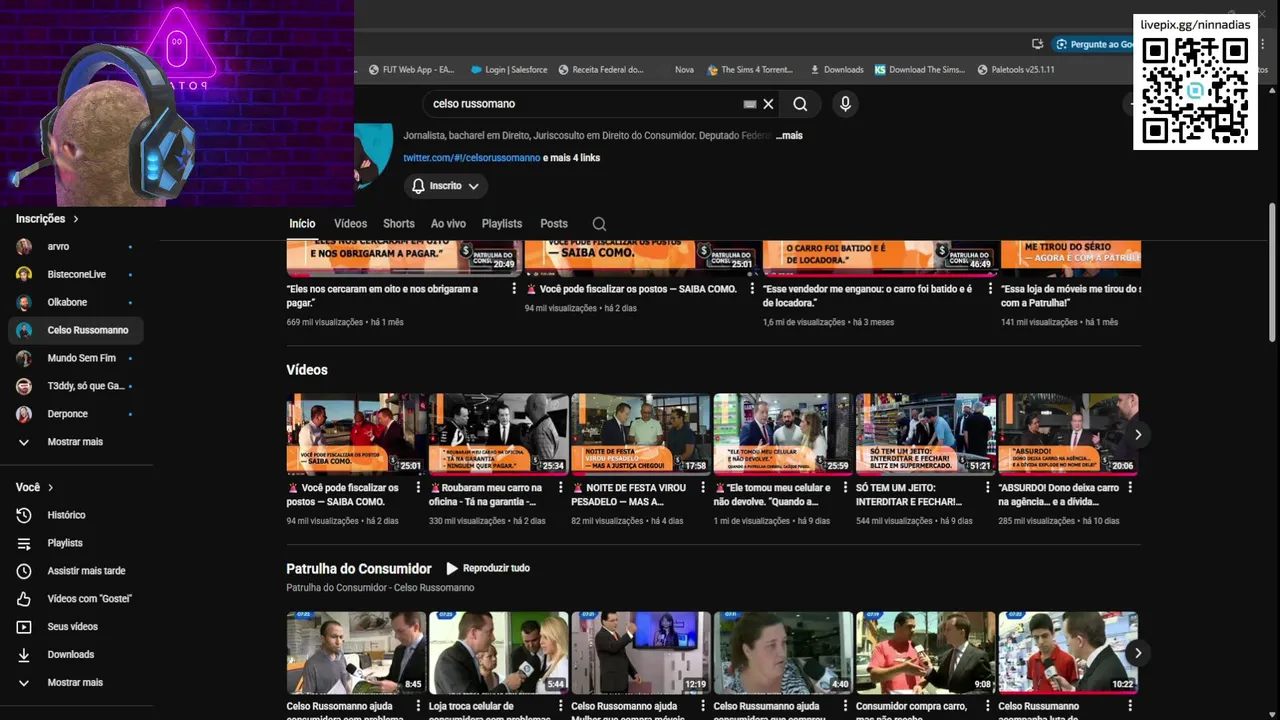Select Celso Russomanno in sidebar

point(75,331)
